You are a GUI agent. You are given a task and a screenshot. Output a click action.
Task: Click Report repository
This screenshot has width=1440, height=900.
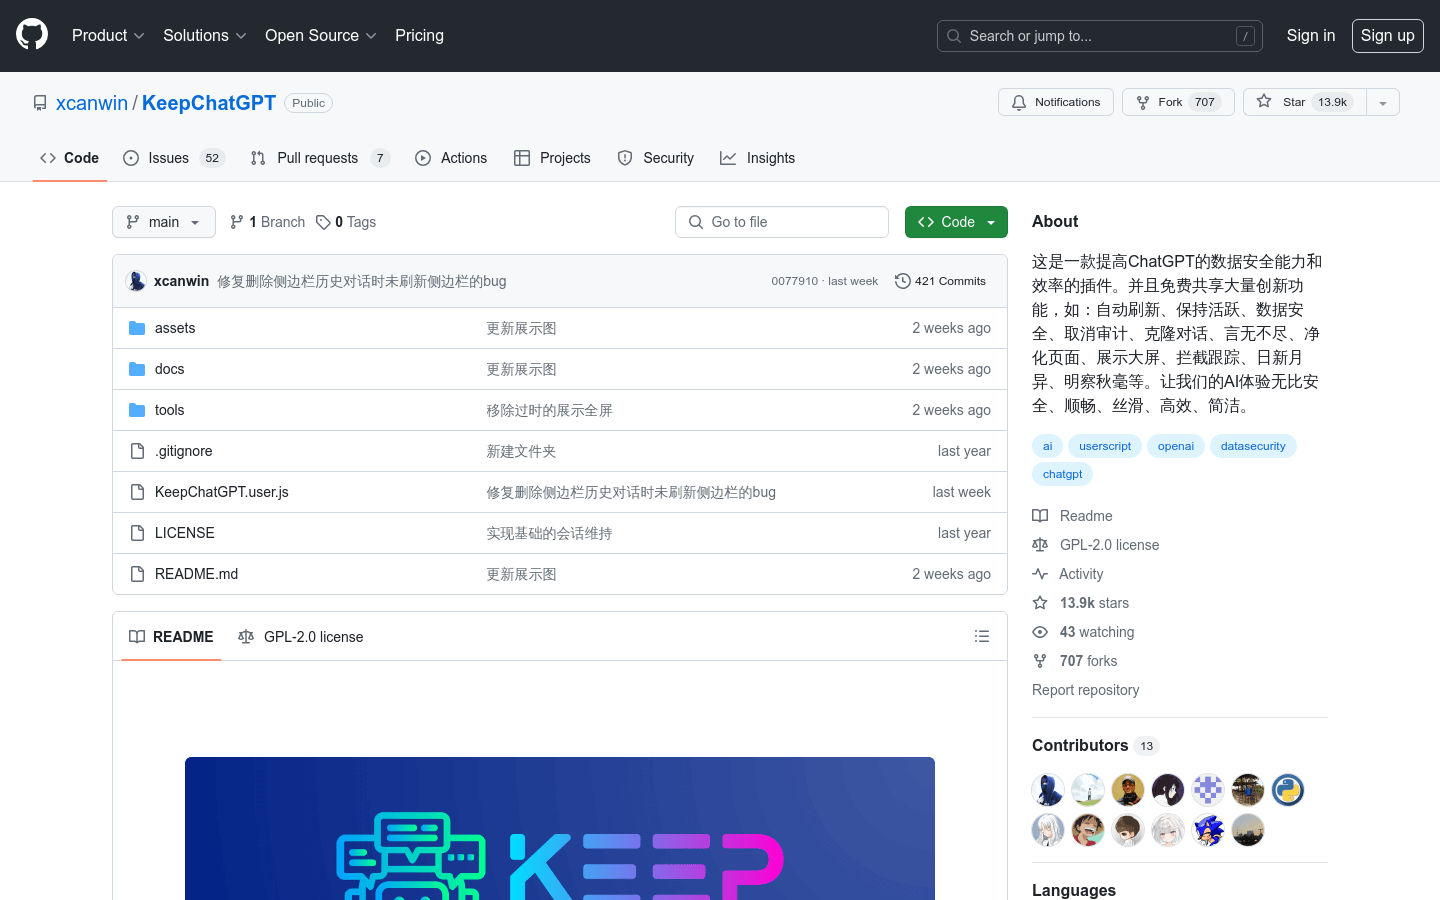(x=1085, y=690)
